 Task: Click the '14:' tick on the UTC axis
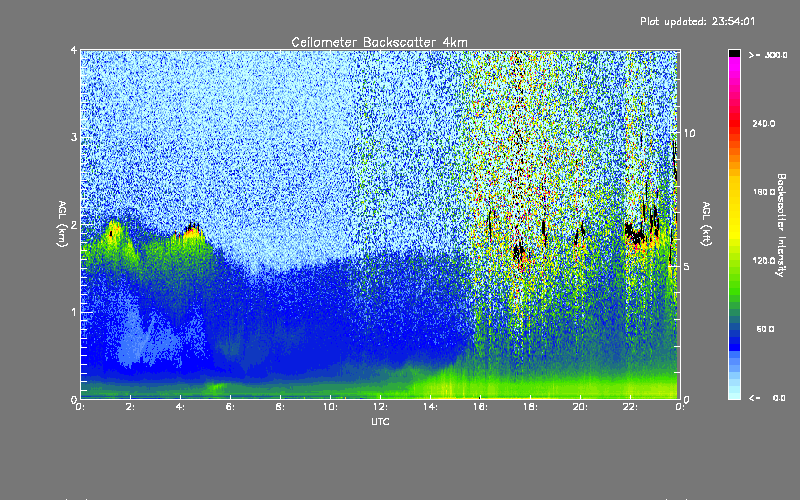tap(431, 407)
